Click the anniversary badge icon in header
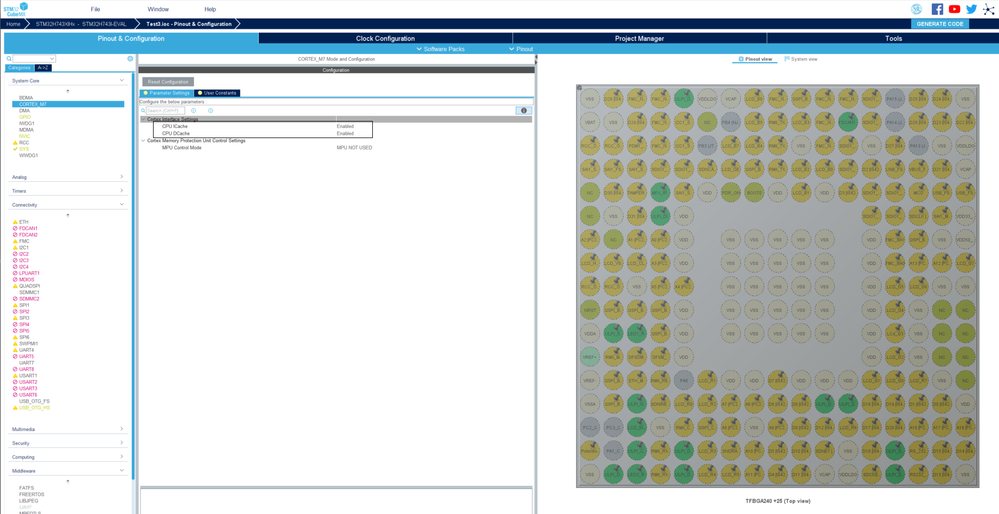The width and height of the screenshot is (999, 514). pyautogui.click(x=916, y=9)
